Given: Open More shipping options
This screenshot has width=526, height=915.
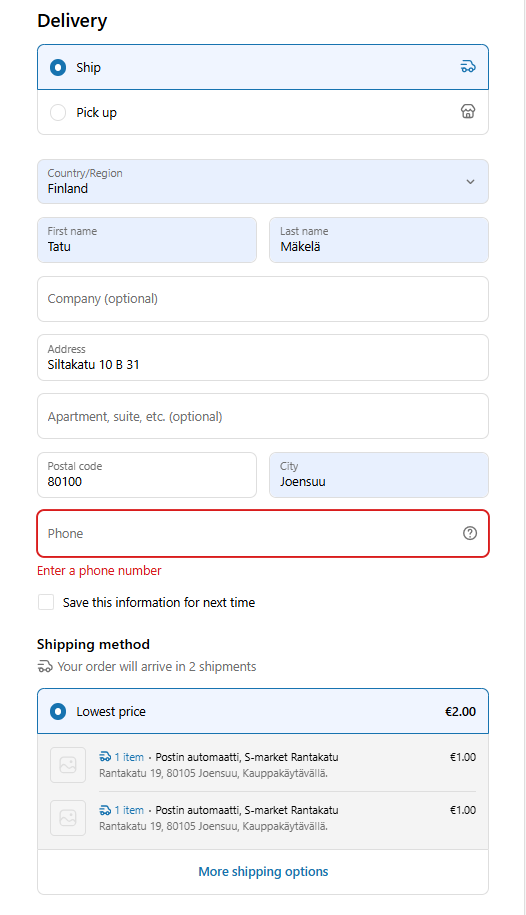Looking at the screenshot, I should click(263, 871).
